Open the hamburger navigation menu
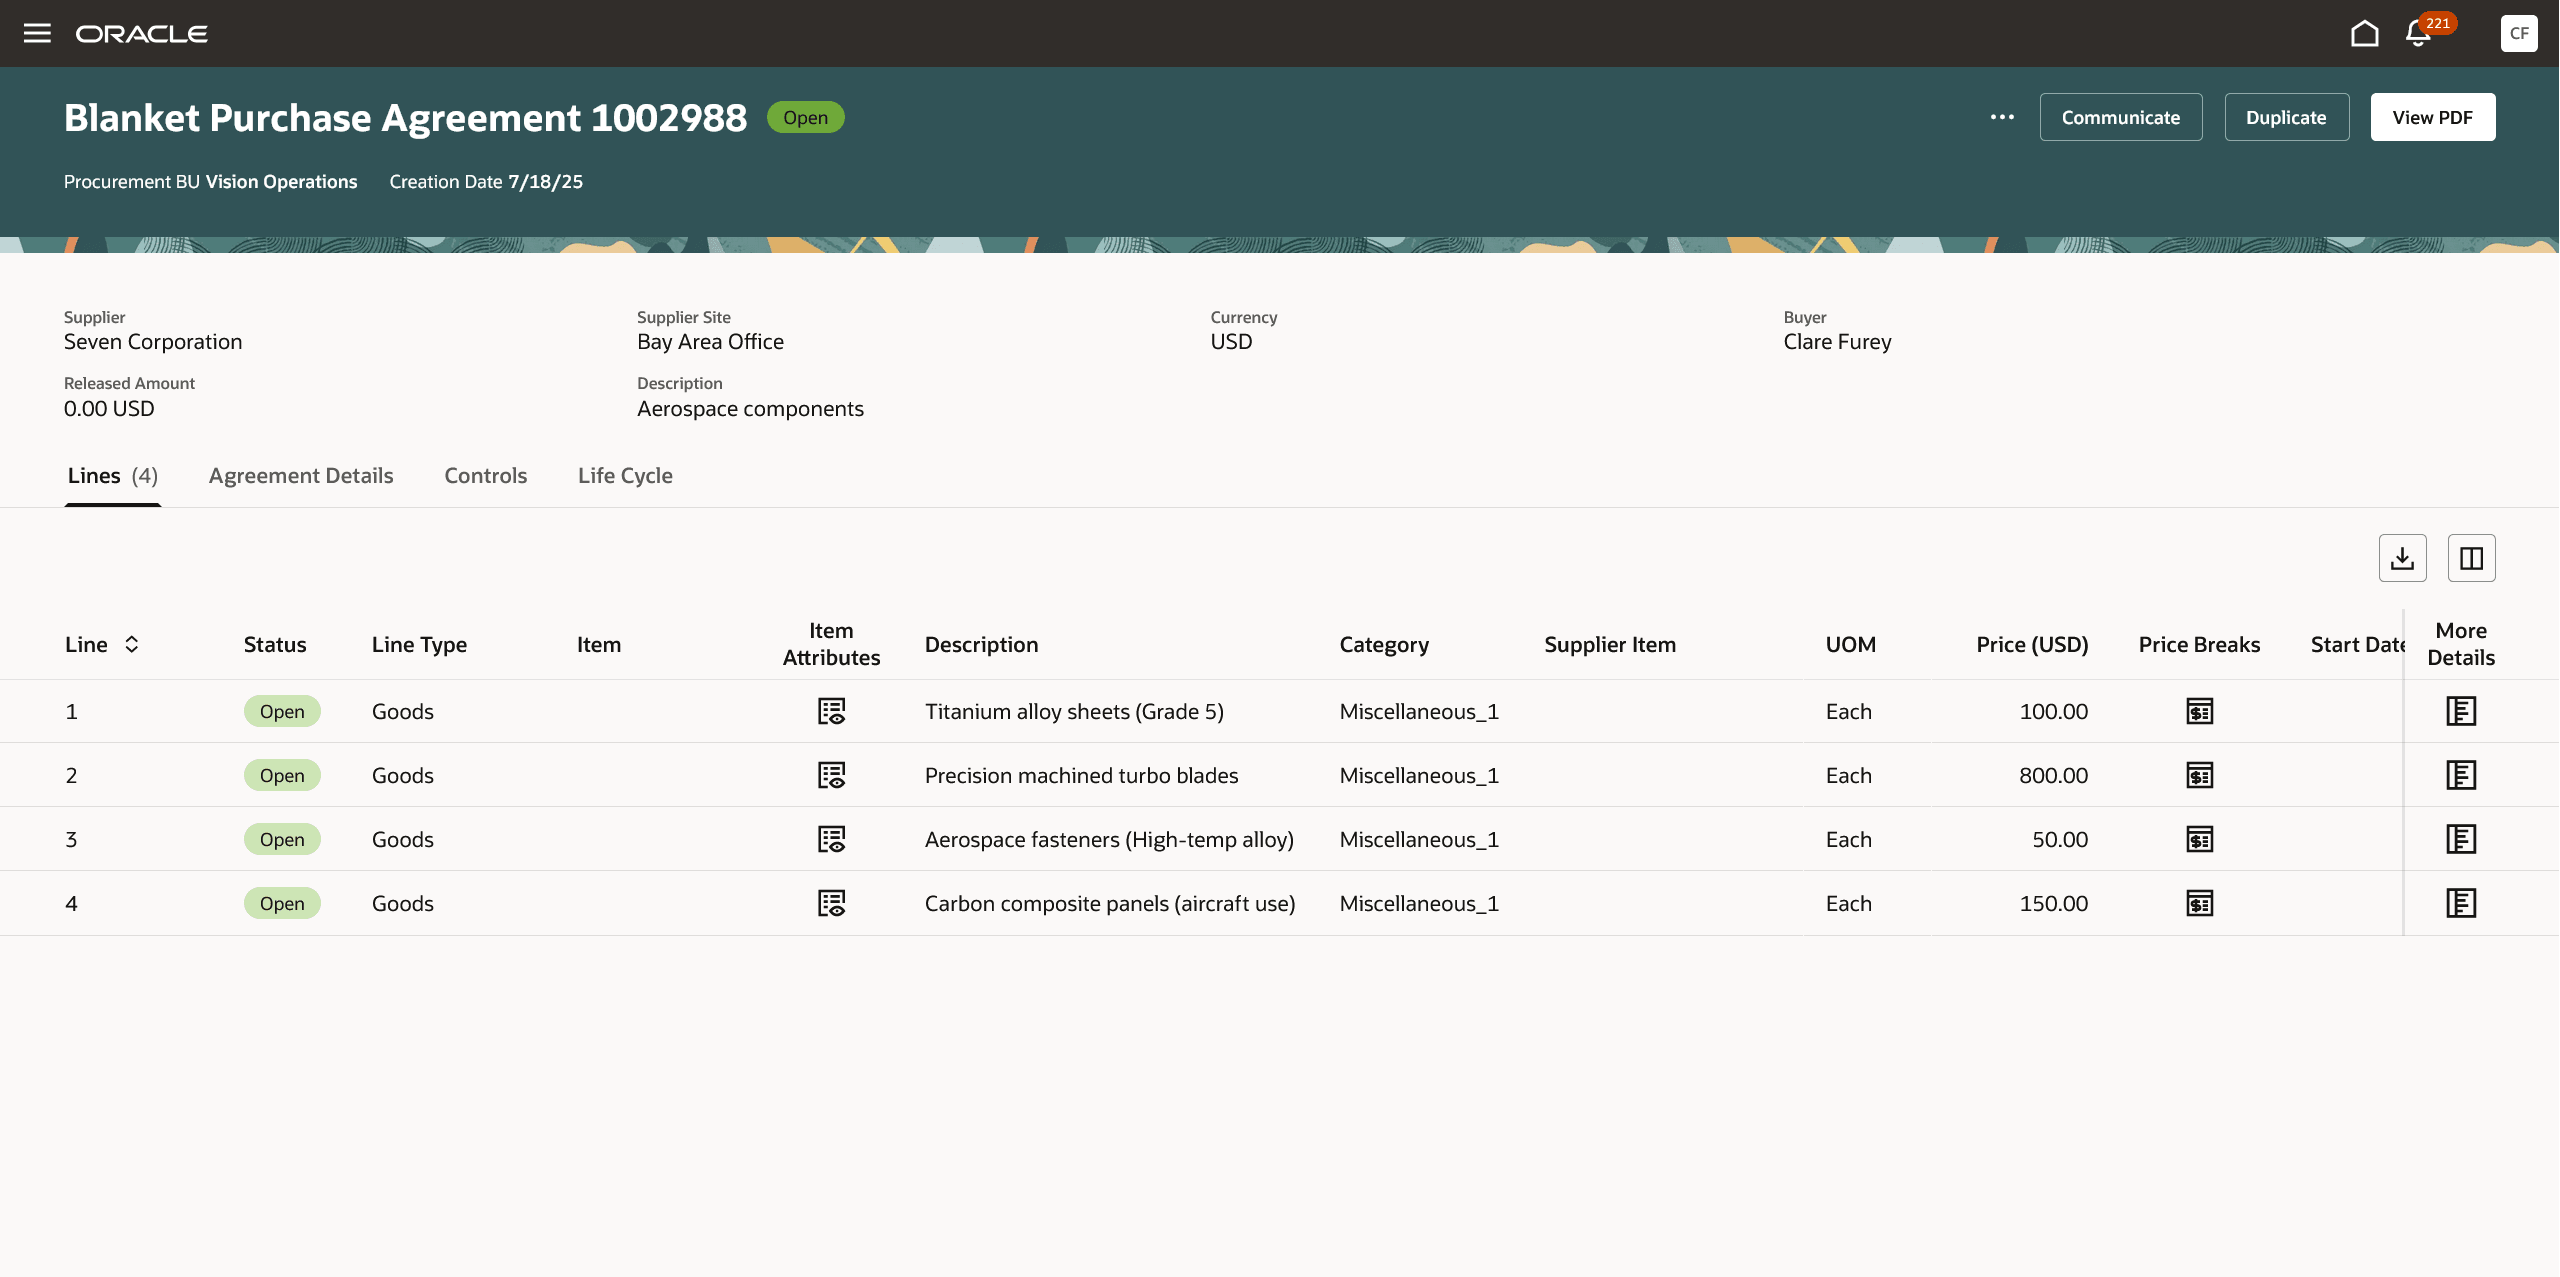The width and height of the screenshot is (2560, 1277). point(37,33)
